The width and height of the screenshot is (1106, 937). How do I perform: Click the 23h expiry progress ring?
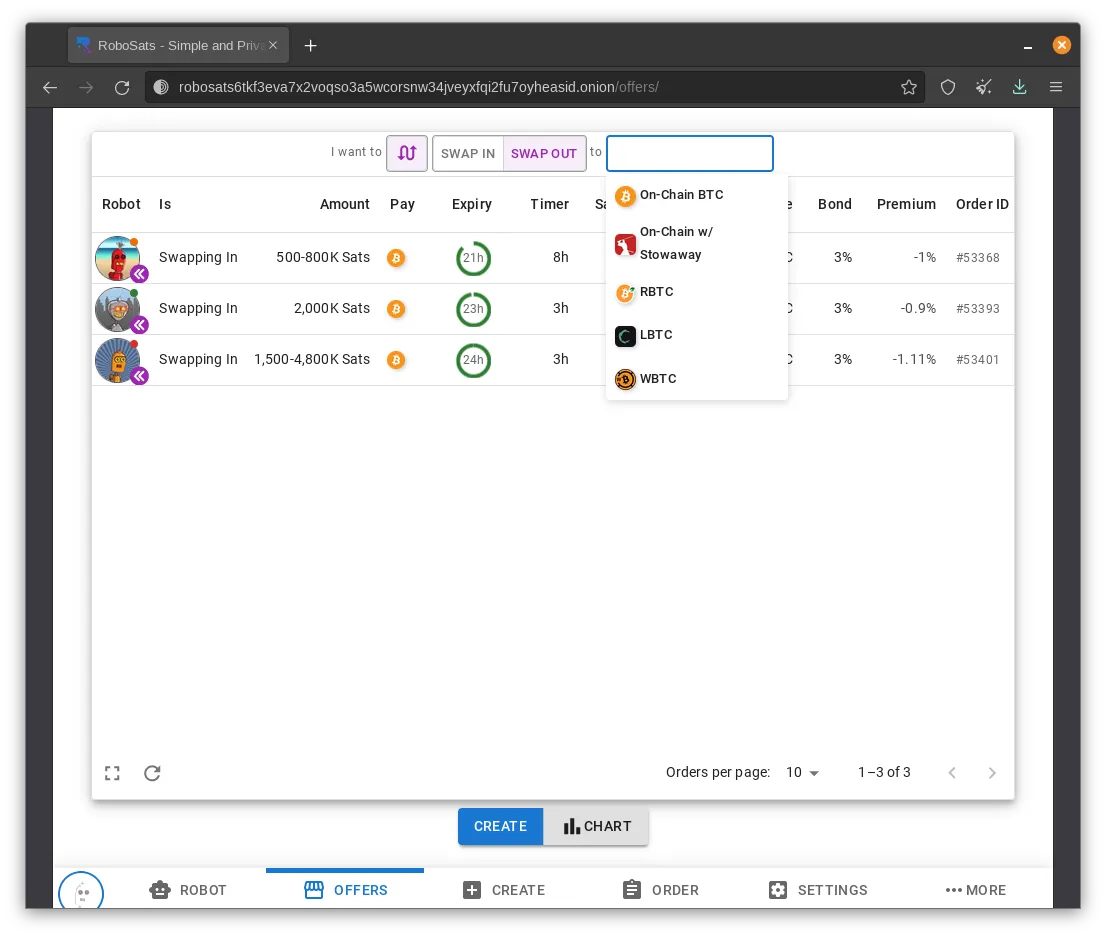473,309
